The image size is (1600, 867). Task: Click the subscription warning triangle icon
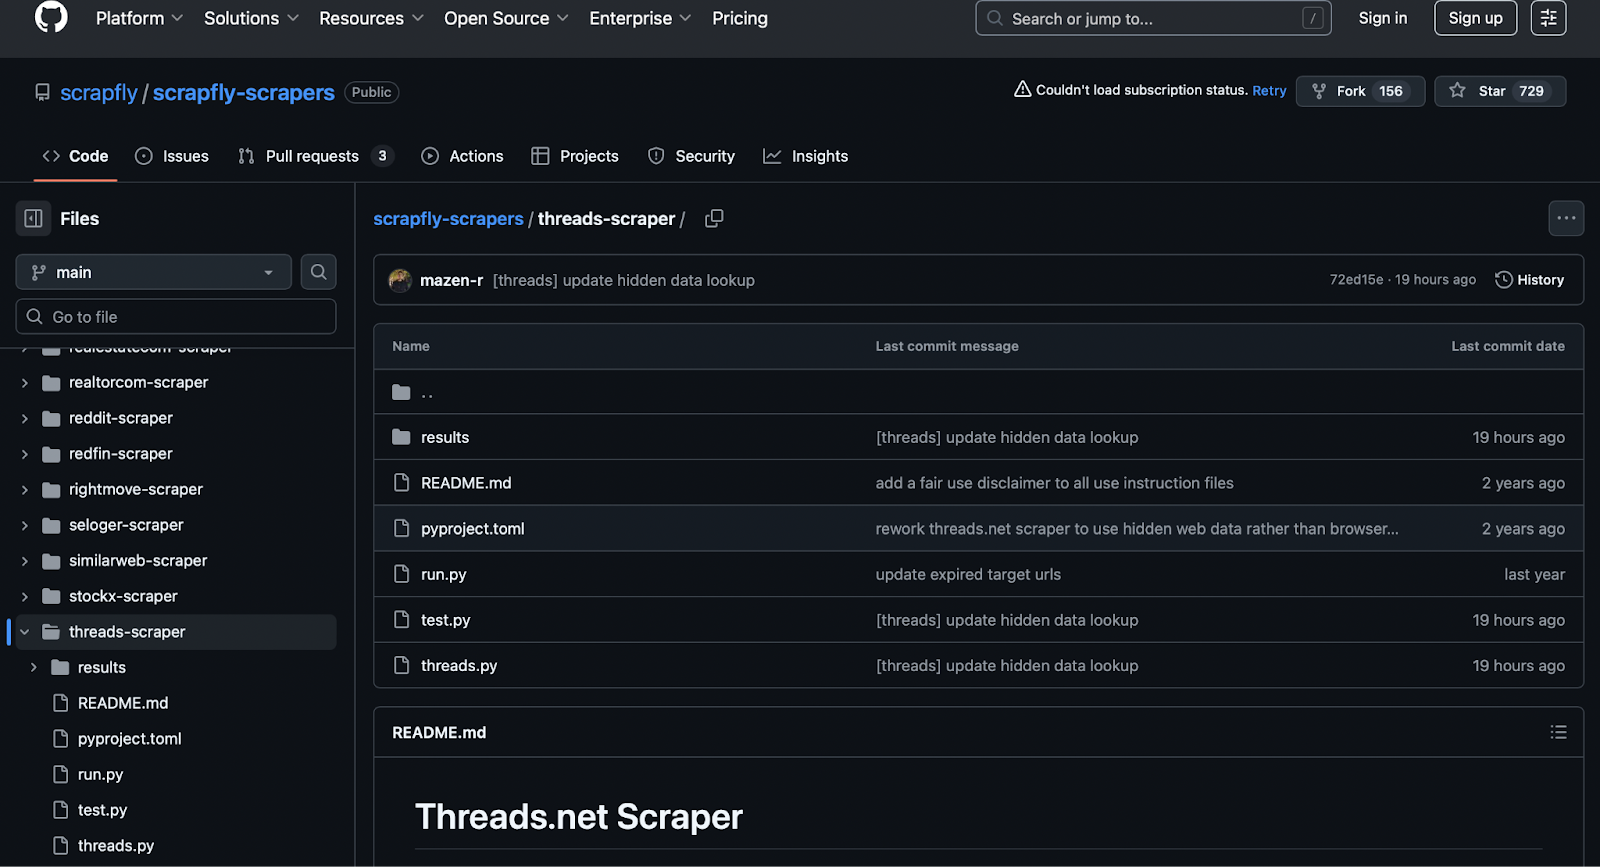click(1022, 89)
